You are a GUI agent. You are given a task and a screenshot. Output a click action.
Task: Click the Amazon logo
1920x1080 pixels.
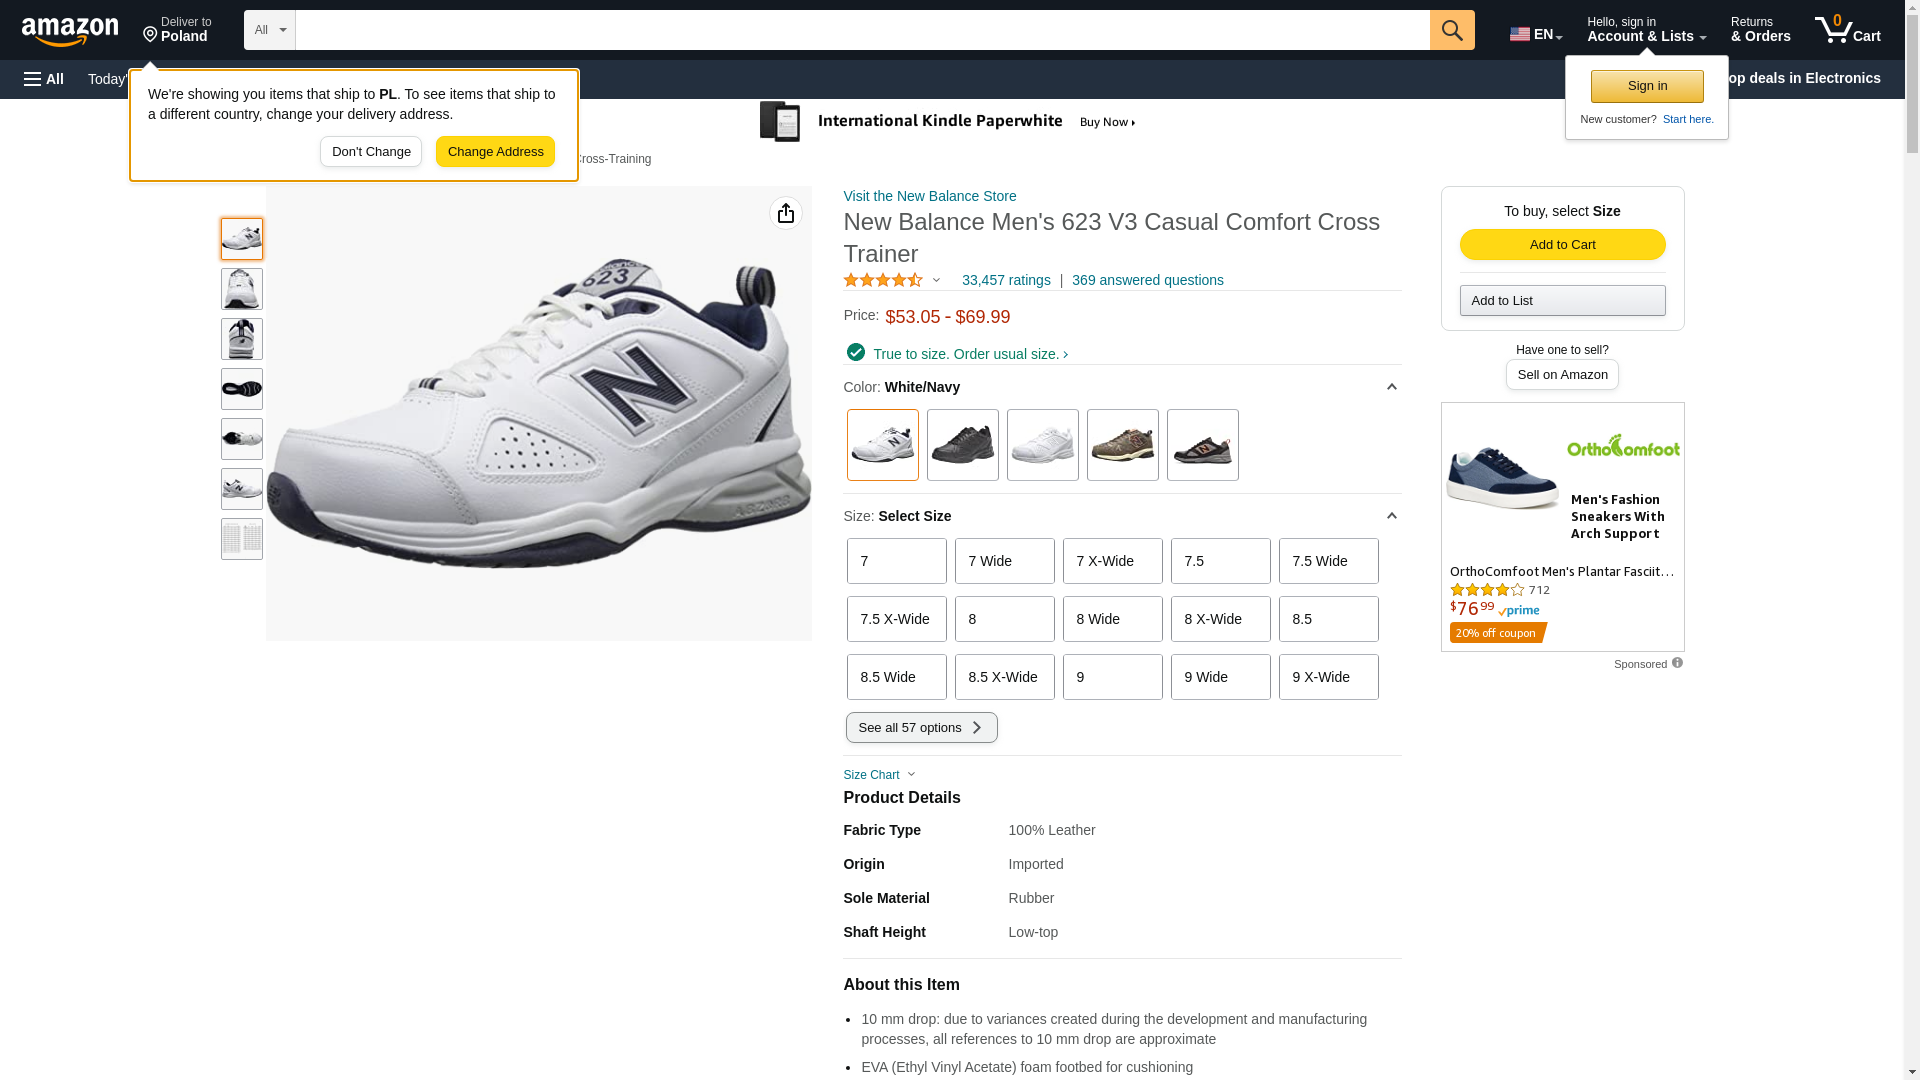click(x=70, y=32)
